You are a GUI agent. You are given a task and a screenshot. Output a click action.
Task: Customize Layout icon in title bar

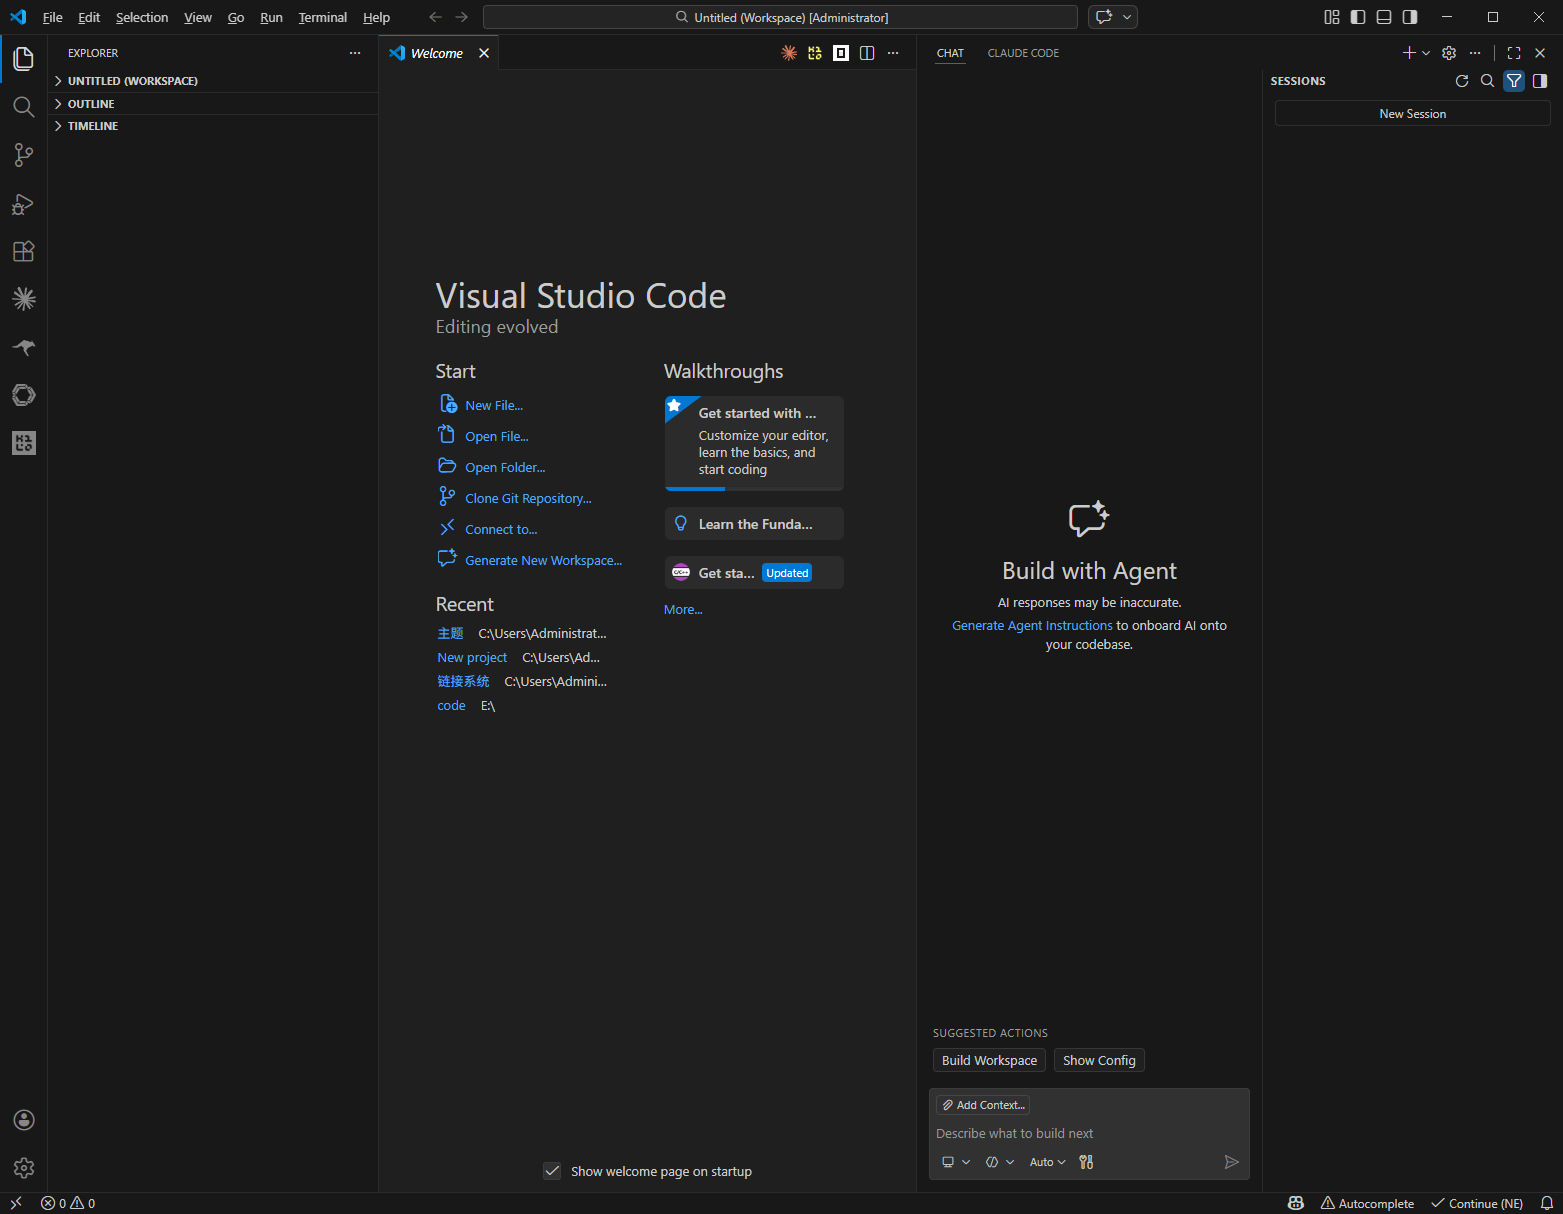point(1332,17)
